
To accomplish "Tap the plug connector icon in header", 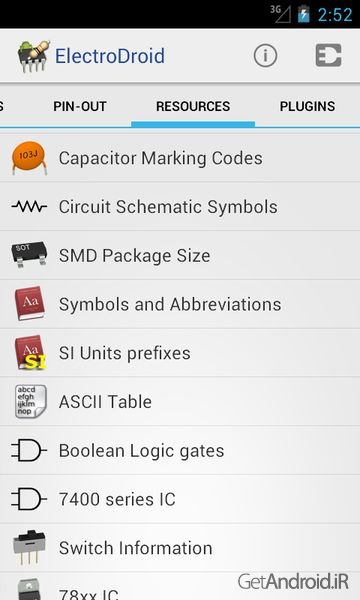I will pyautogui.click(x=328, y=55).
